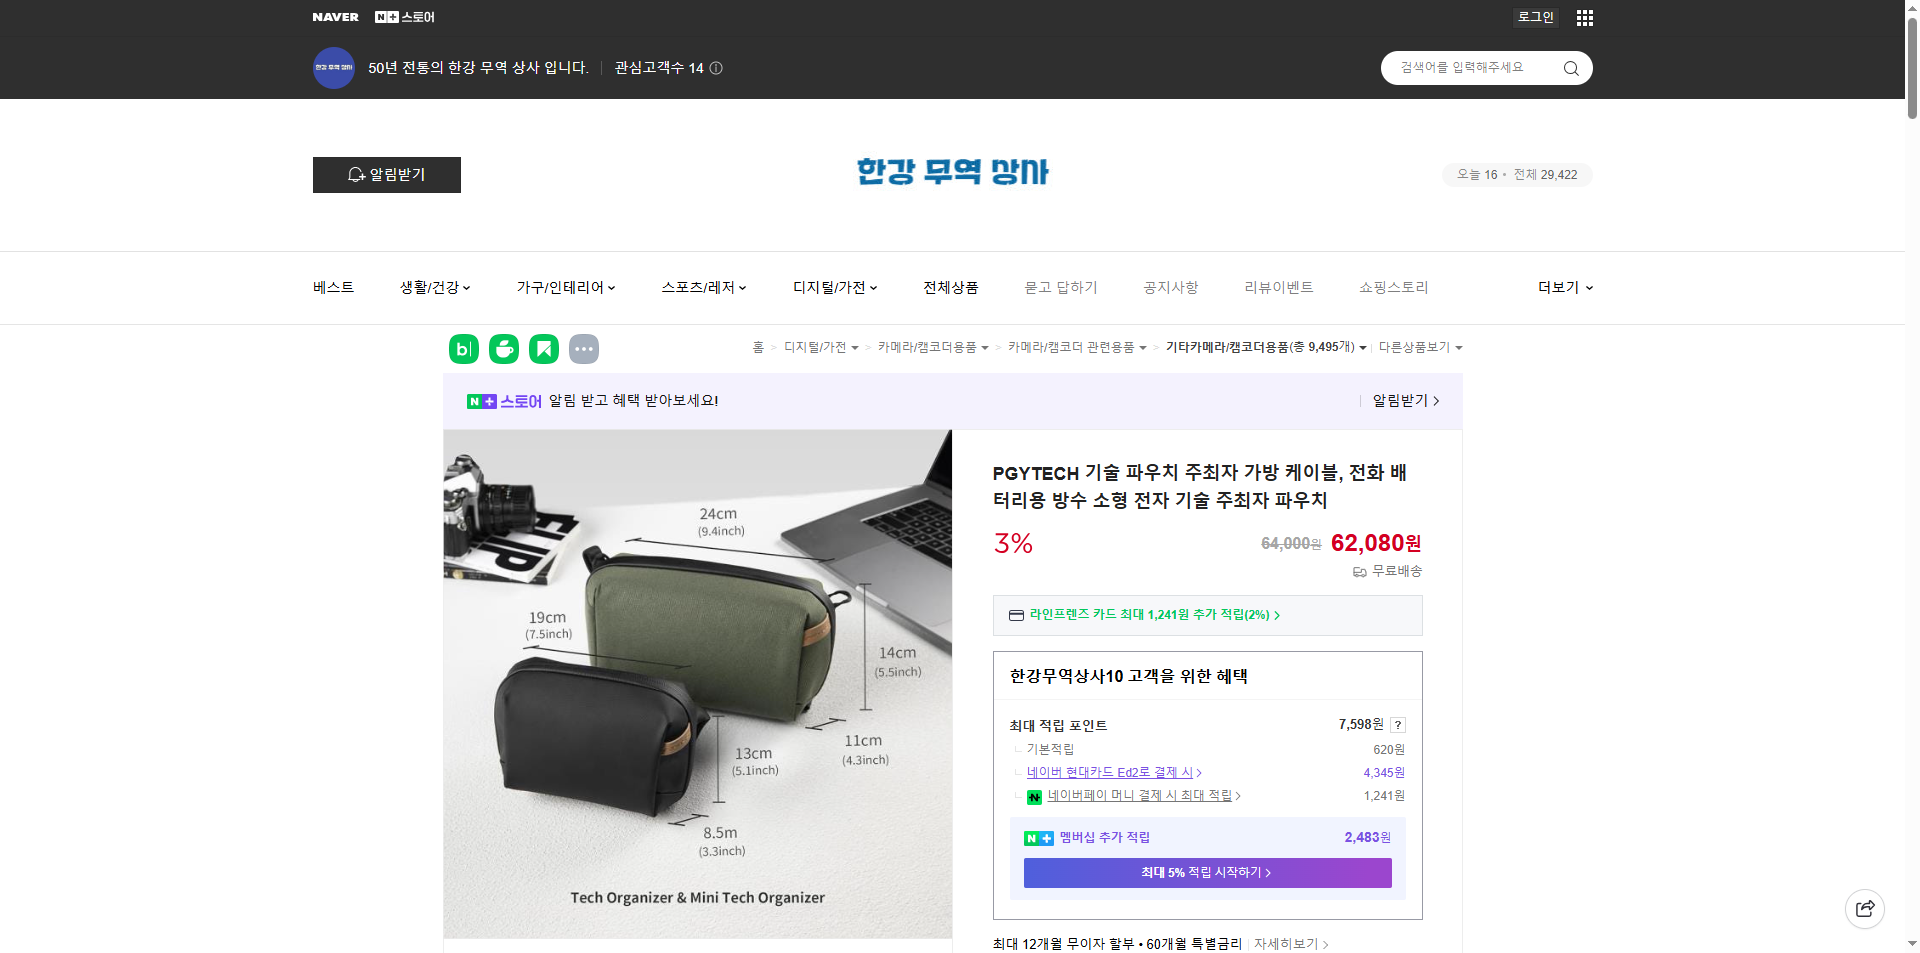This screenshot has height=953, width=1920.
Task: Open the 더보기 dropdown in navigation
Action: tap(1563, 287)
